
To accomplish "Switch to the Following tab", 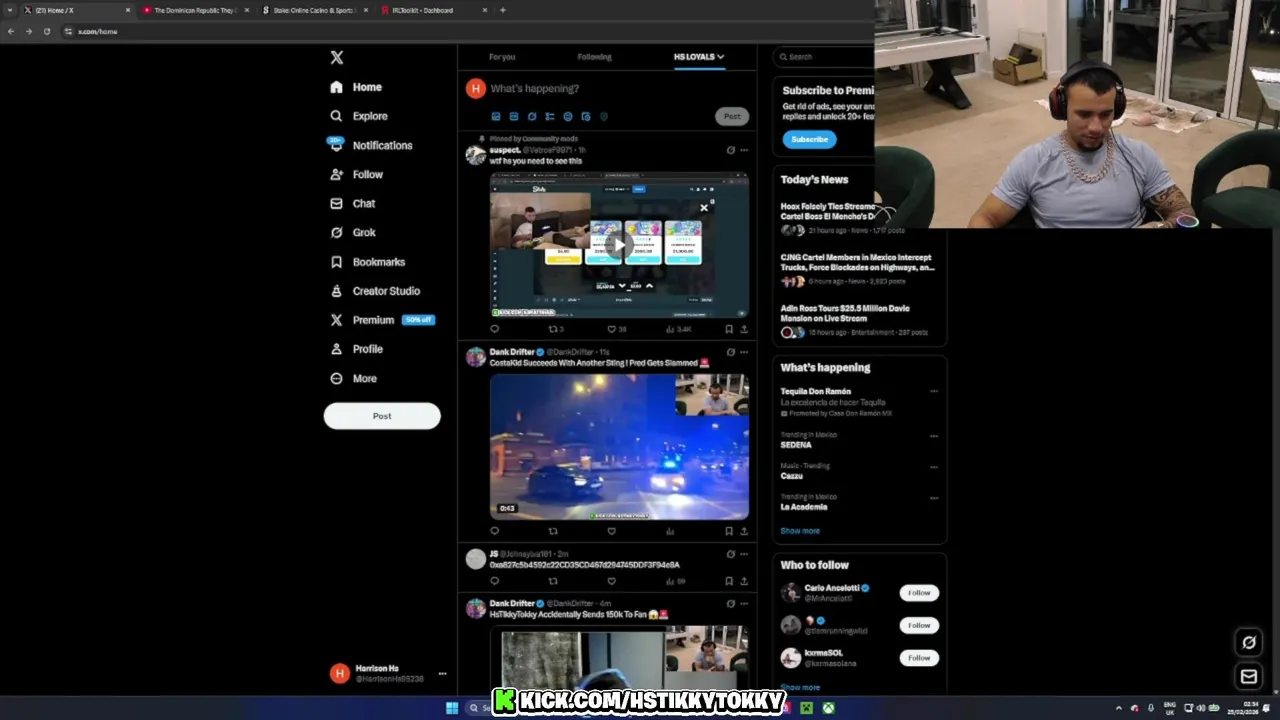I will coord(594,57).
